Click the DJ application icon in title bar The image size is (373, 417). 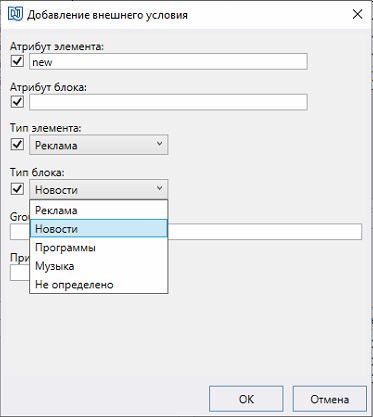tap(15, 14)
